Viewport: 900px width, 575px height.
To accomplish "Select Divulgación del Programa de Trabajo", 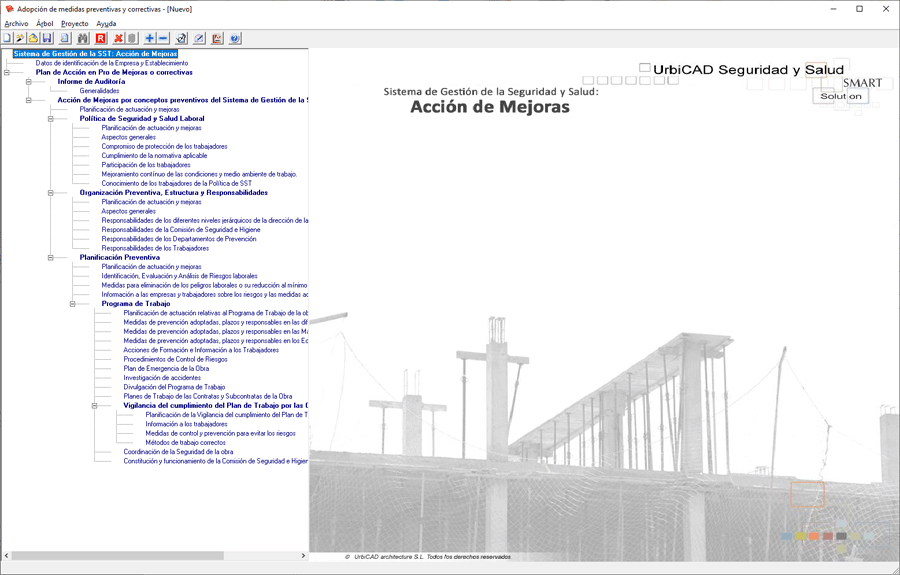I will (x=174, y=387).
